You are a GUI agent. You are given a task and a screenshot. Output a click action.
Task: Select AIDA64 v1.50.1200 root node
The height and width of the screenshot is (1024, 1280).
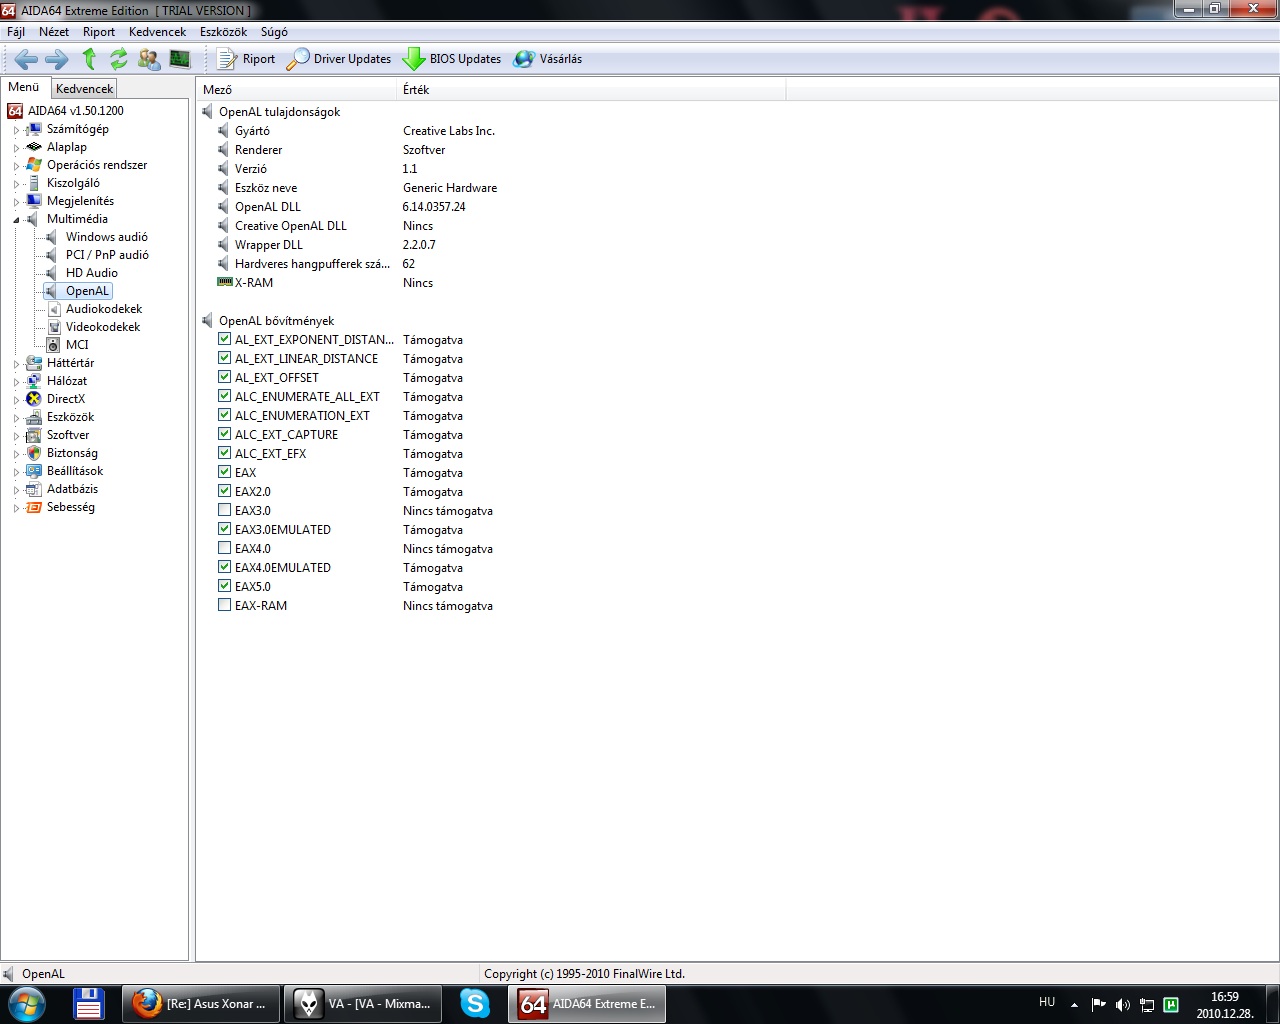click(76, 111)
